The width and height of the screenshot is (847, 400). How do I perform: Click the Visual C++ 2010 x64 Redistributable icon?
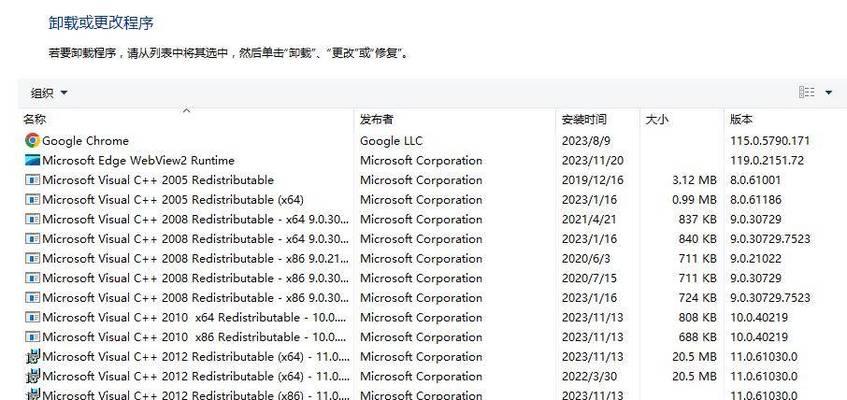(32, 317)
